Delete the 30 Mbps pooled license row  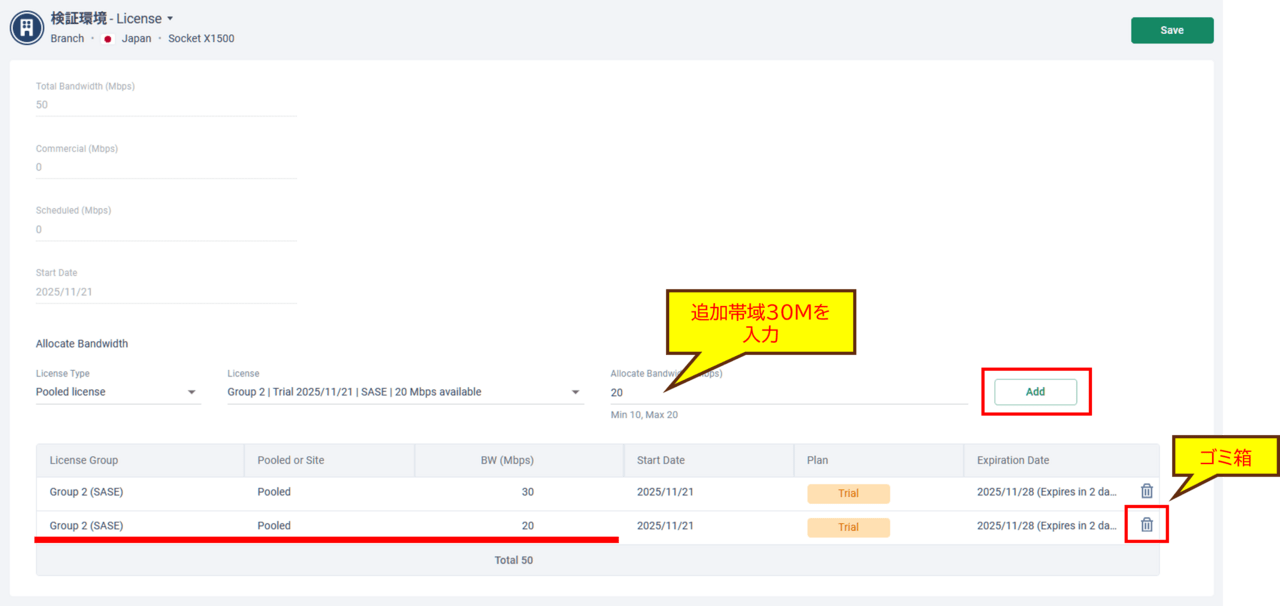(x=1146, y=491)
